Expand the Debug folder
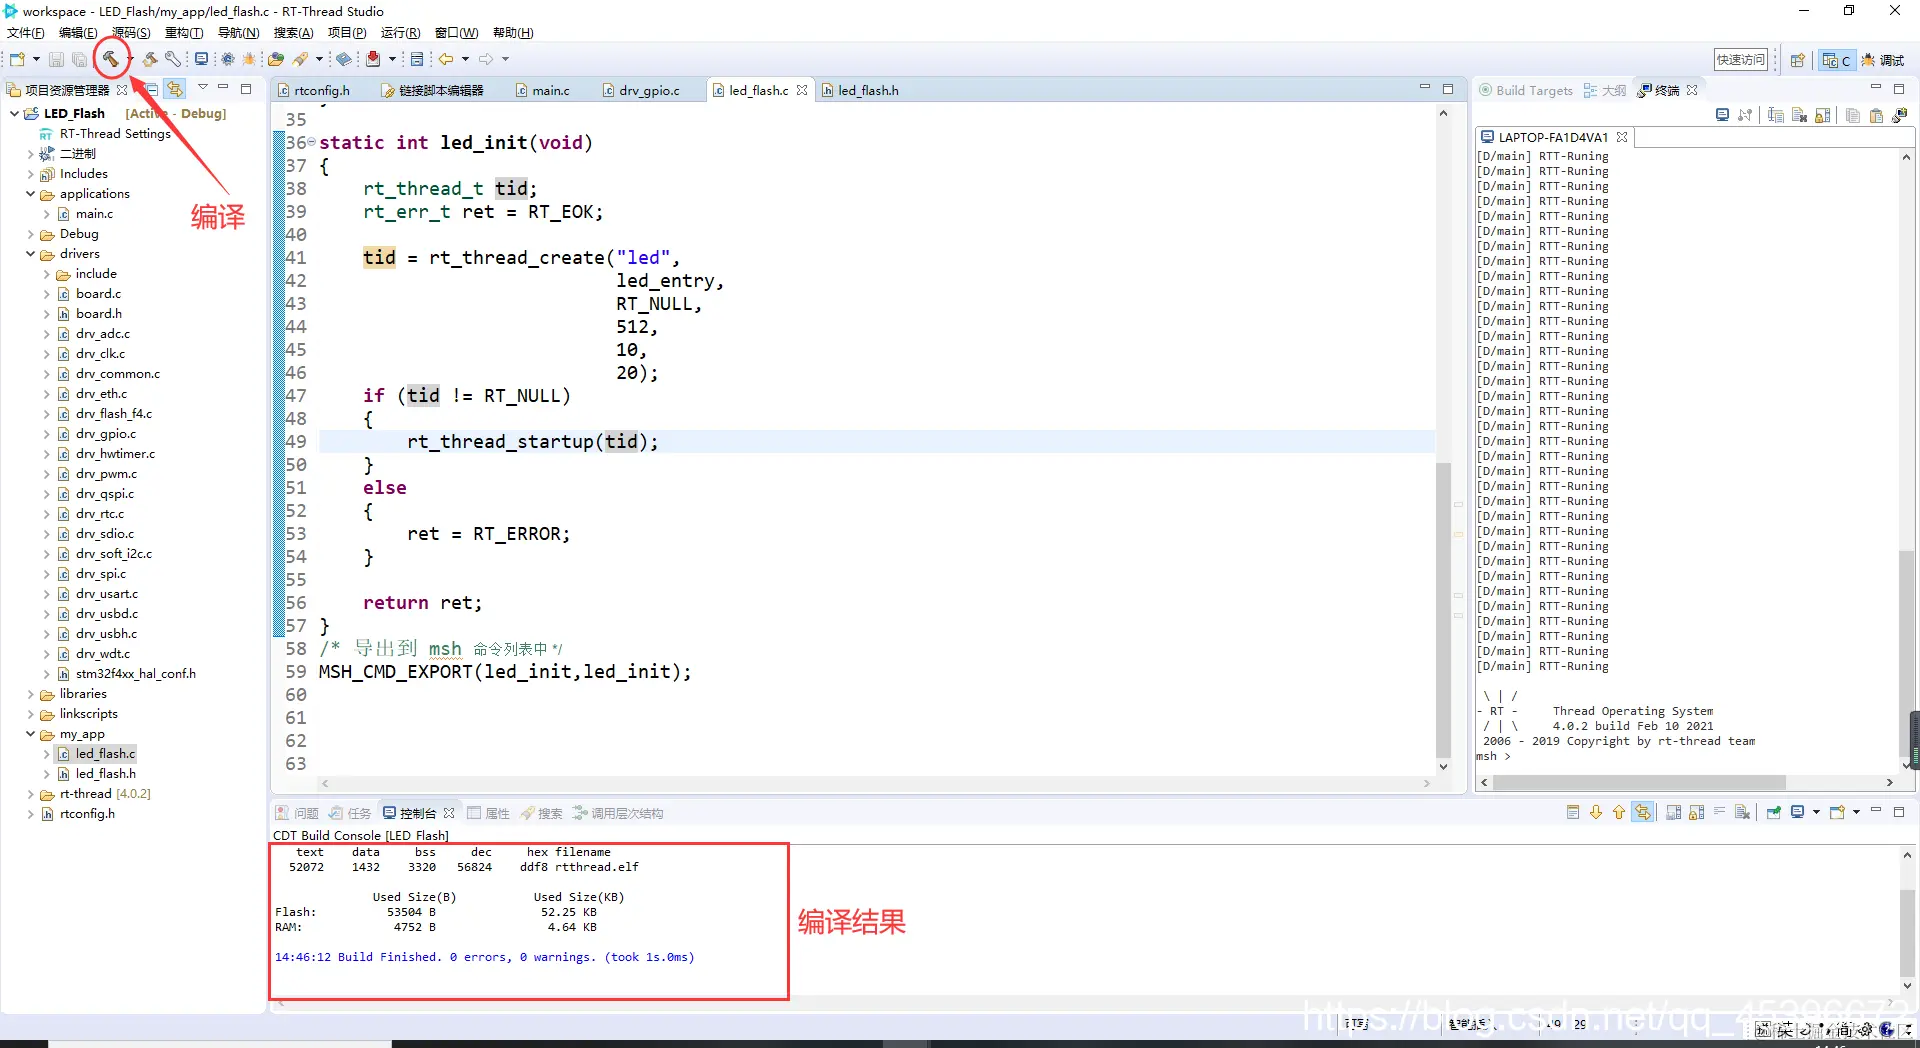 [30, 234]
